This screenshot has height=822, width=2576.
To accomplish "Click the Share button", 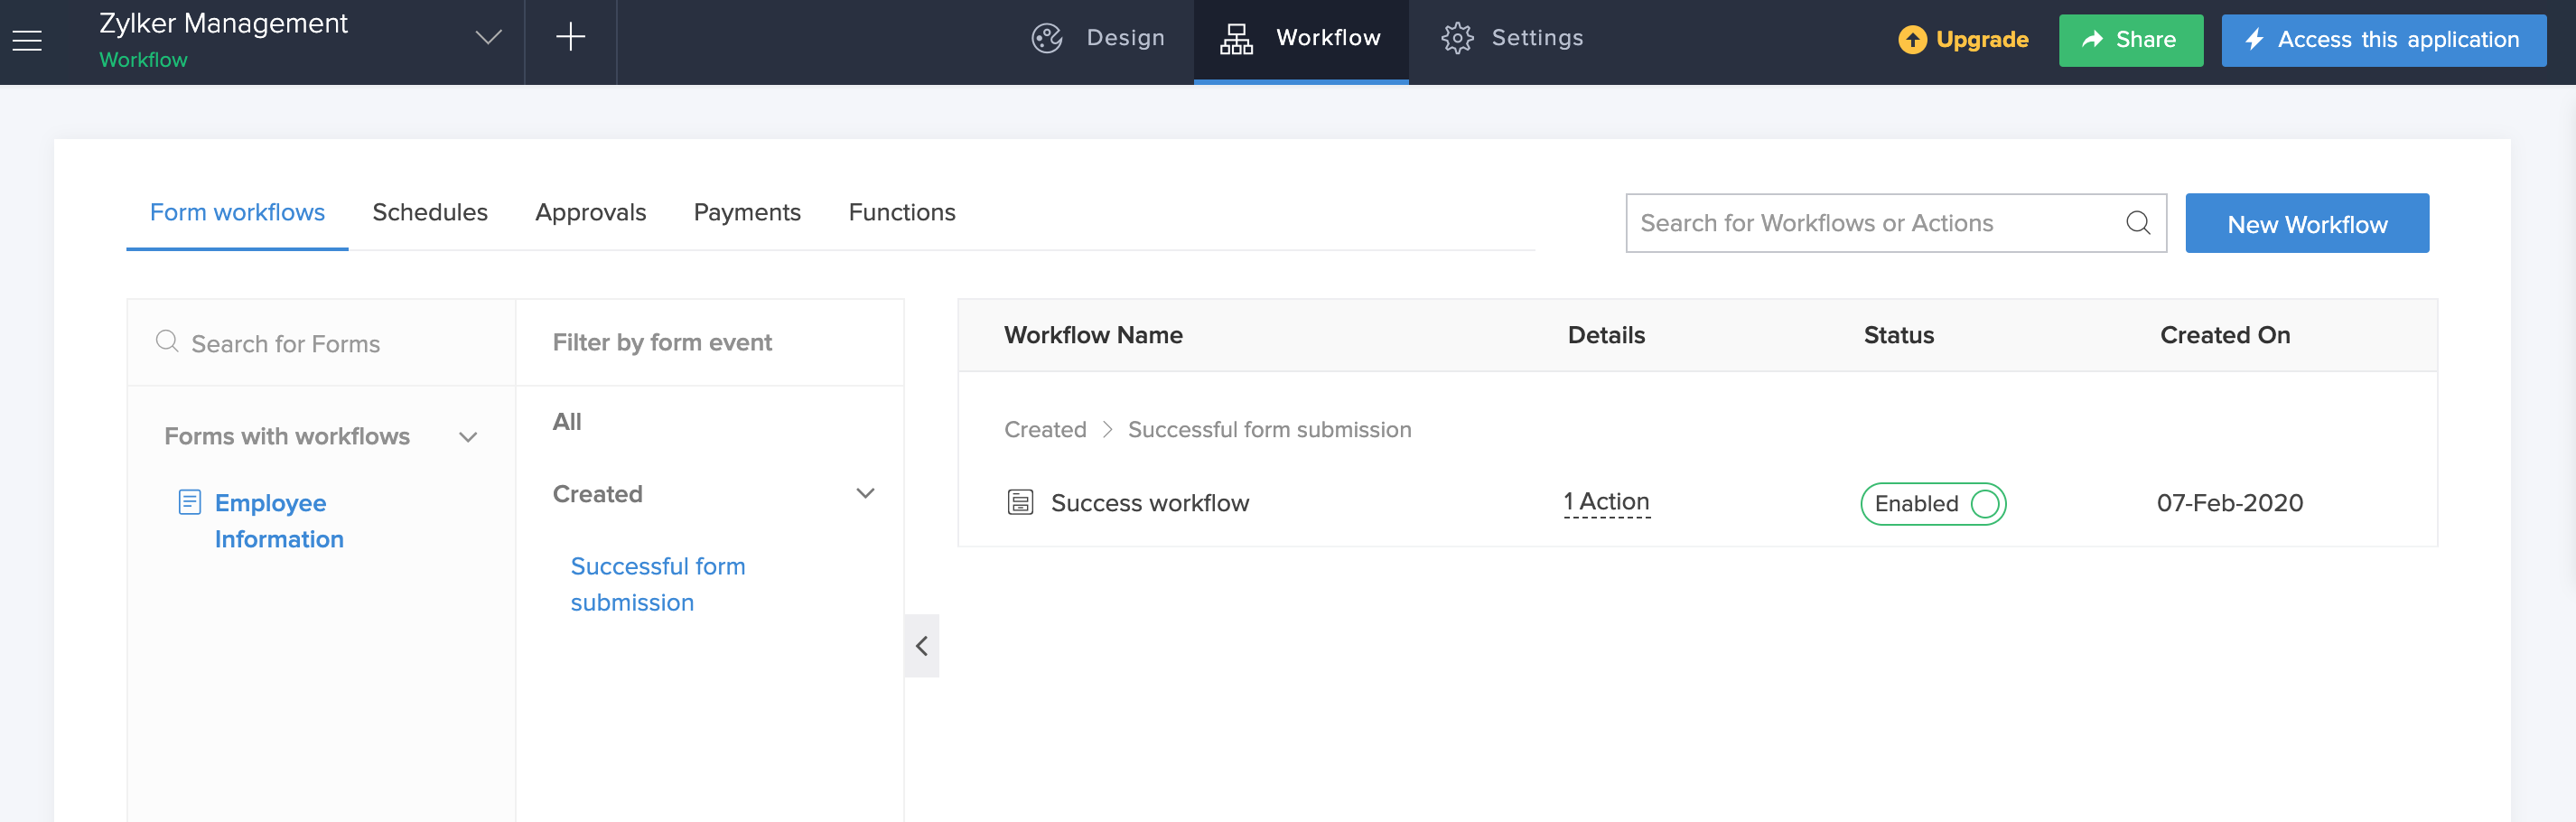I will 2130,40.
